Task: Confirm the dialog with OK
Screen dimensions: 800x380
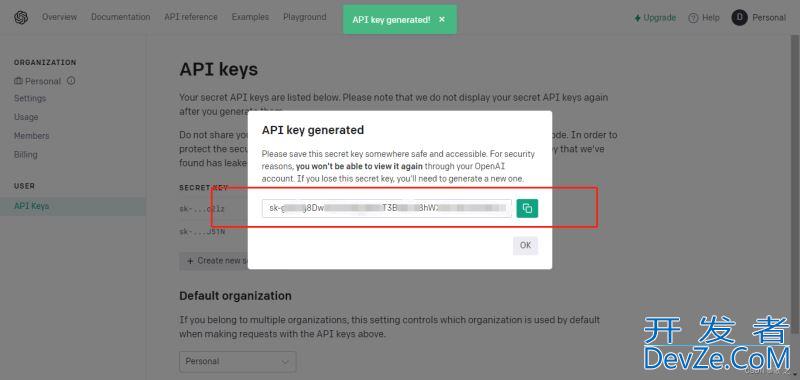Action: (x=526, y=245)
